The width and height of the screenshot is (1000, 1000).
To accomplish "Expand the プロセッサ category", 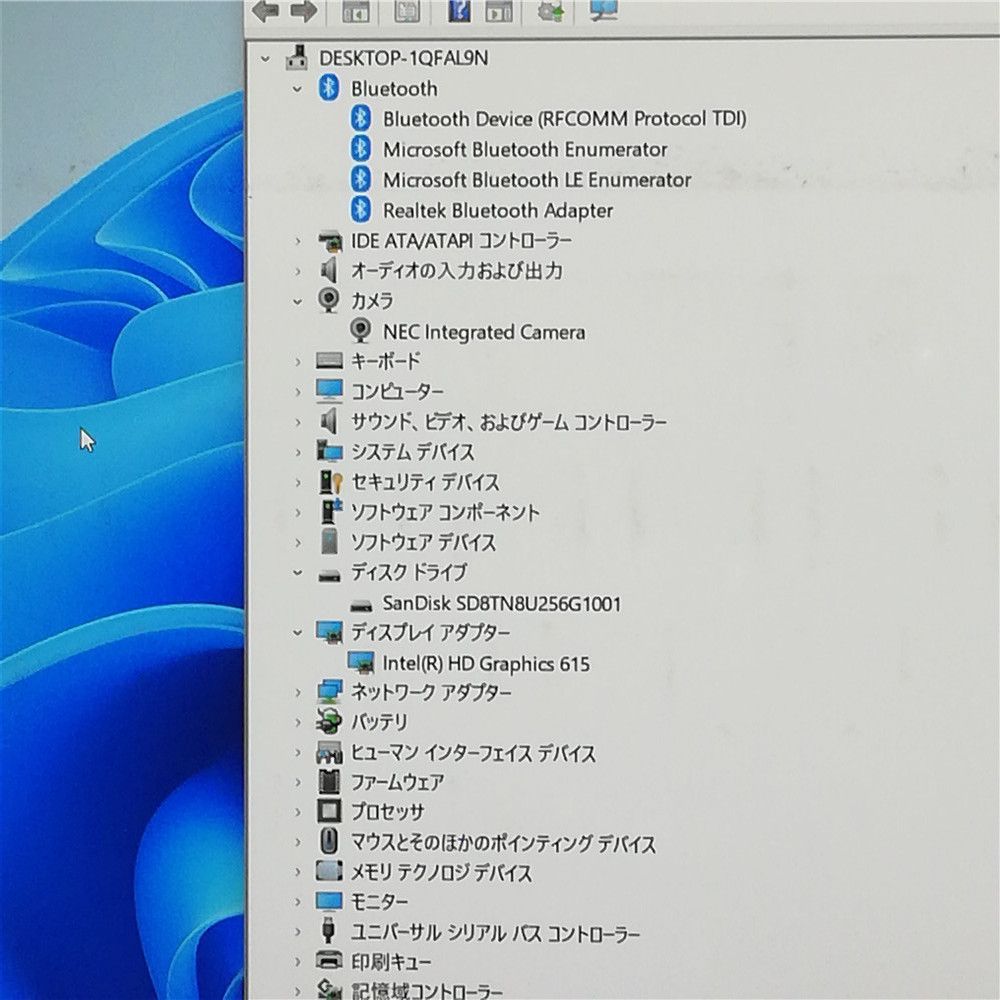I will coord(297,812).
